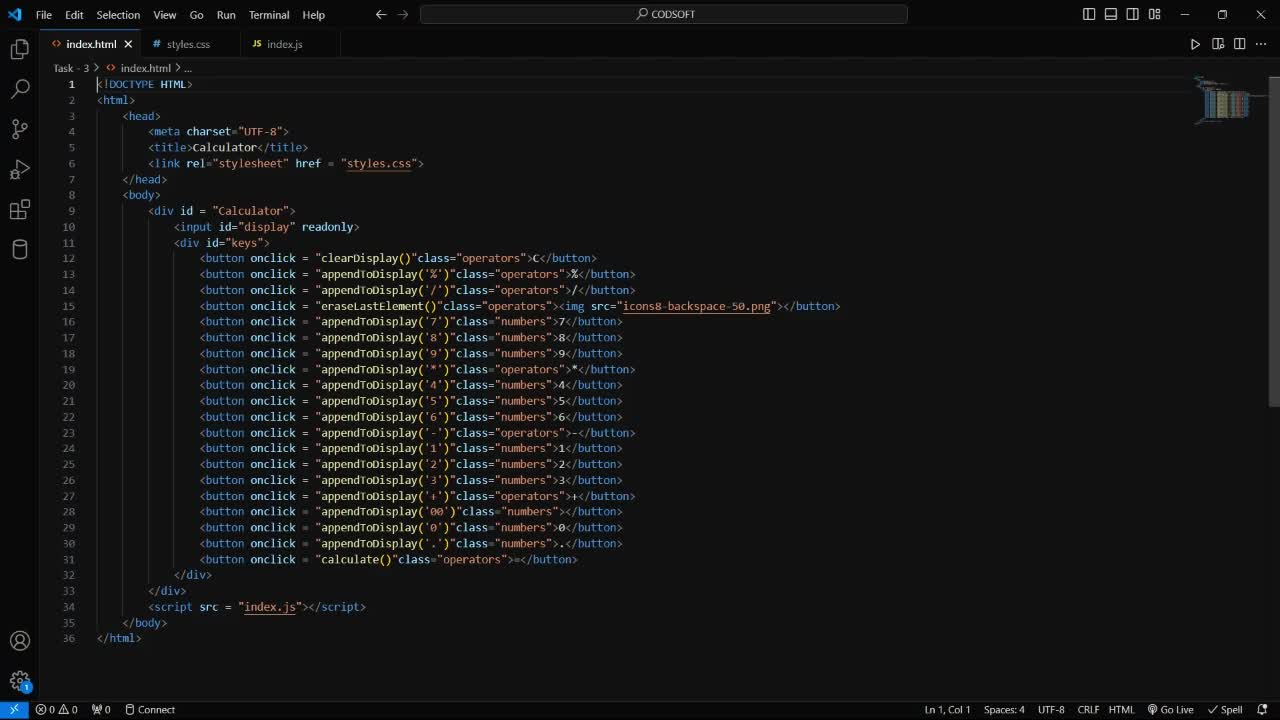Image resolution: width=1280 pixels, height=720 pixels.
Task: Open the File menu
Action: (44, 15)
